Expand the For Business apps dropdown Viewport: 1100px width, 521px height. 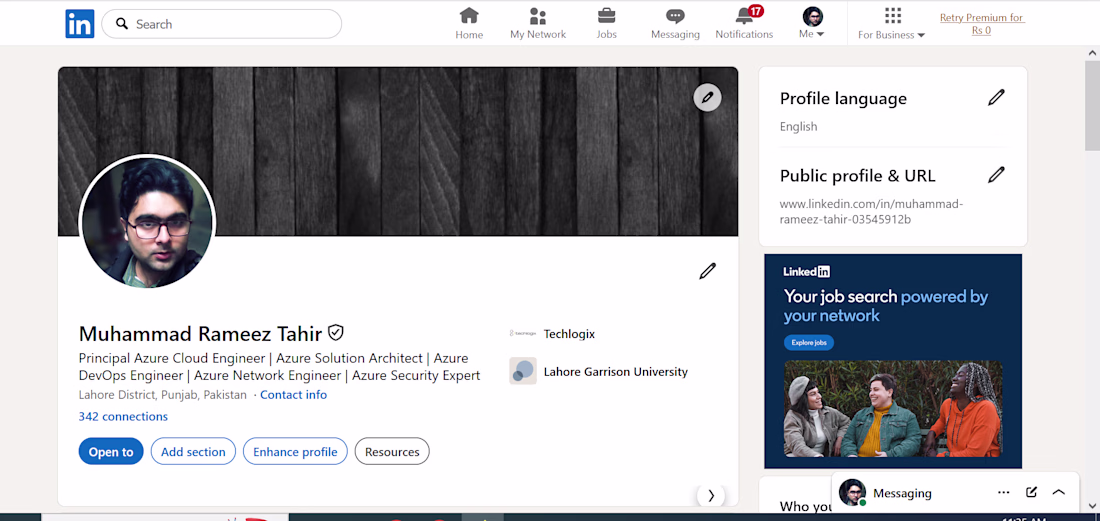(892, 23)
